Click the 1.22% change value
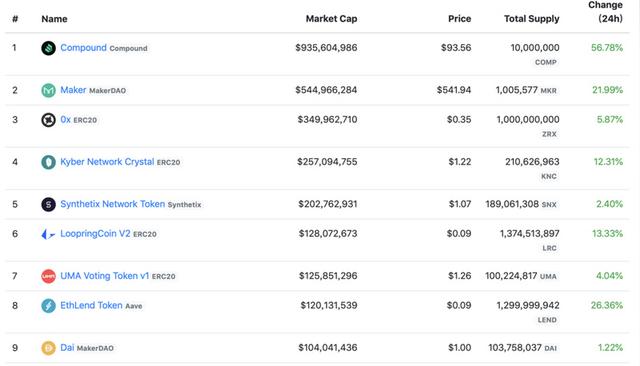 pyautogui.click(x=610, y=348)
